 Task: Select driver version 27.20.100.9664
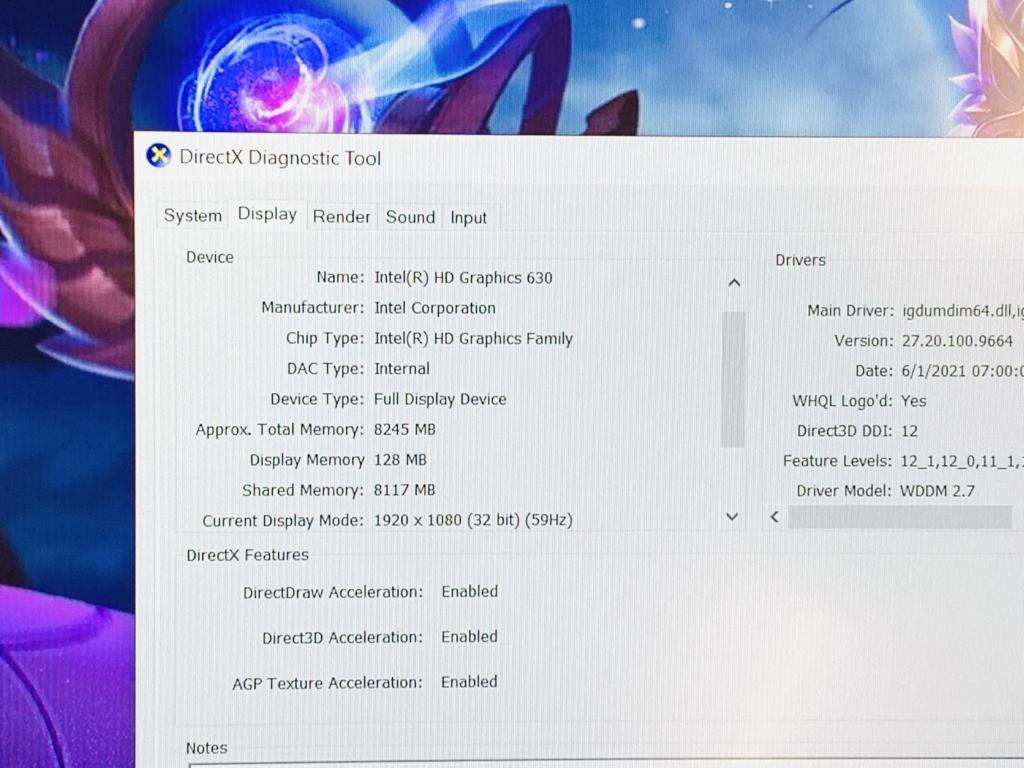tap(957, 341)
